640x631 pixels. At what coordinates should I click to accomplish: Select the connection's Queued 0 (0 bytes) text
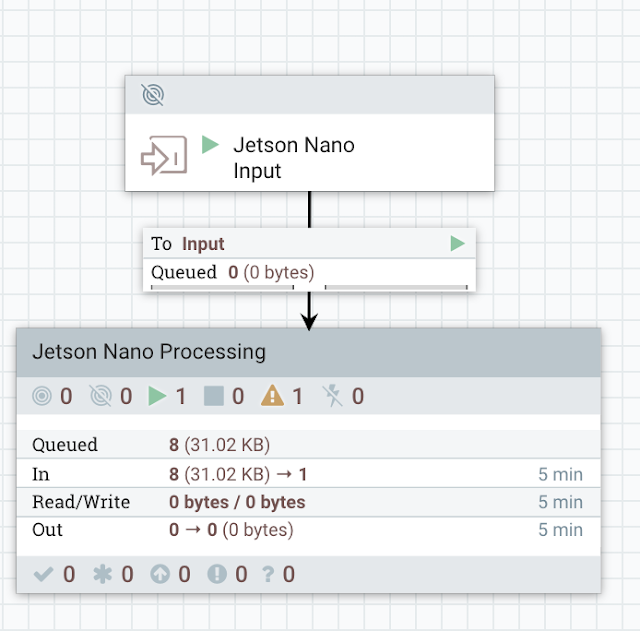coord(232,272)
